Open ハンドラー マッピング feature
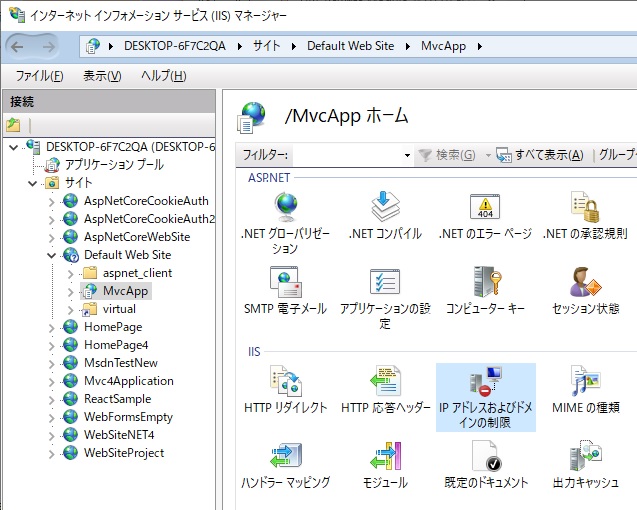Screen dimensions: 637x510 pyautogui.click(x=286, y=465)
